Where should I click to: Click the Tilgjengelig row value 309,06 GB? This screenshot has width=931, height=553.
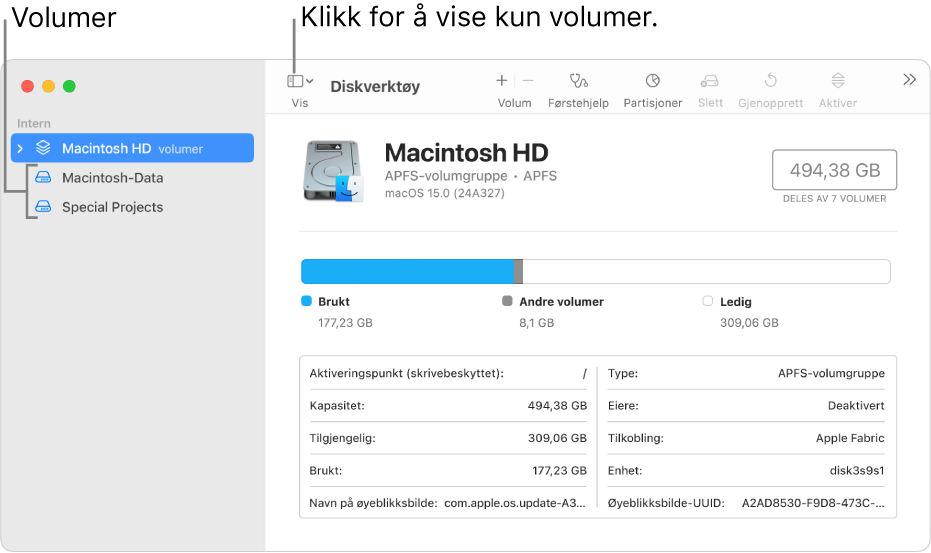(x=557, y=438)
